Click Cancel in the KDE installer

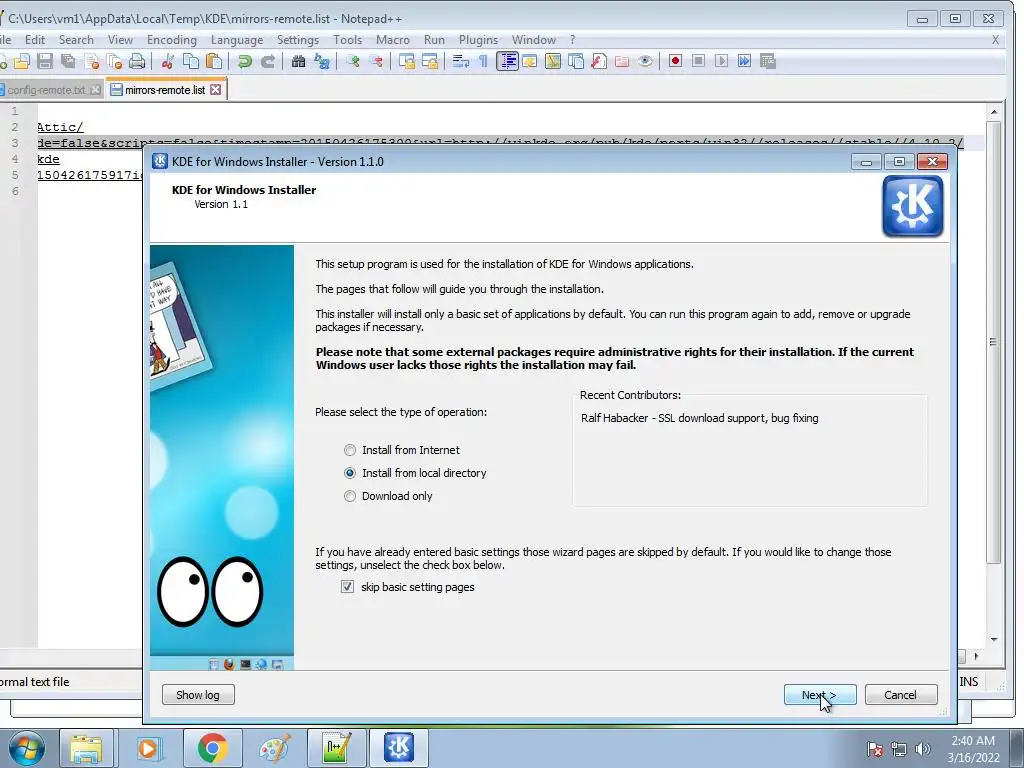tap(901, 695)
